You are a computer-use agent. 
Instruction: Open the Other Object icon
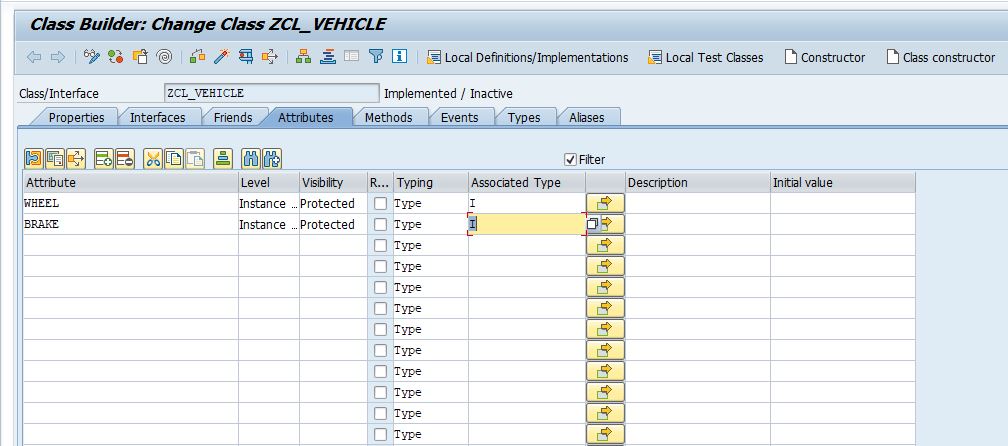[x=140, y=57]
